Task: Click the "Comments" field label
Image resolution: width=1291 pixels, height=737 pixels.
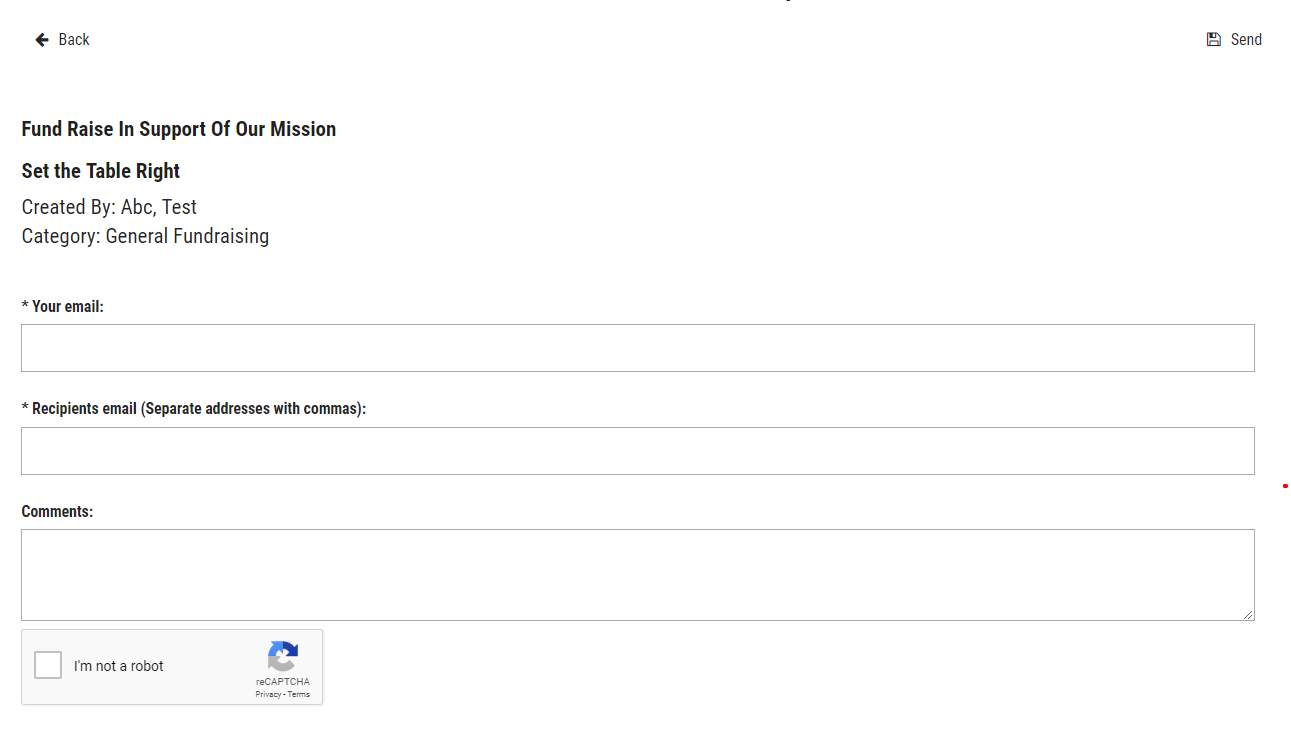Action: tap(57, 512)
